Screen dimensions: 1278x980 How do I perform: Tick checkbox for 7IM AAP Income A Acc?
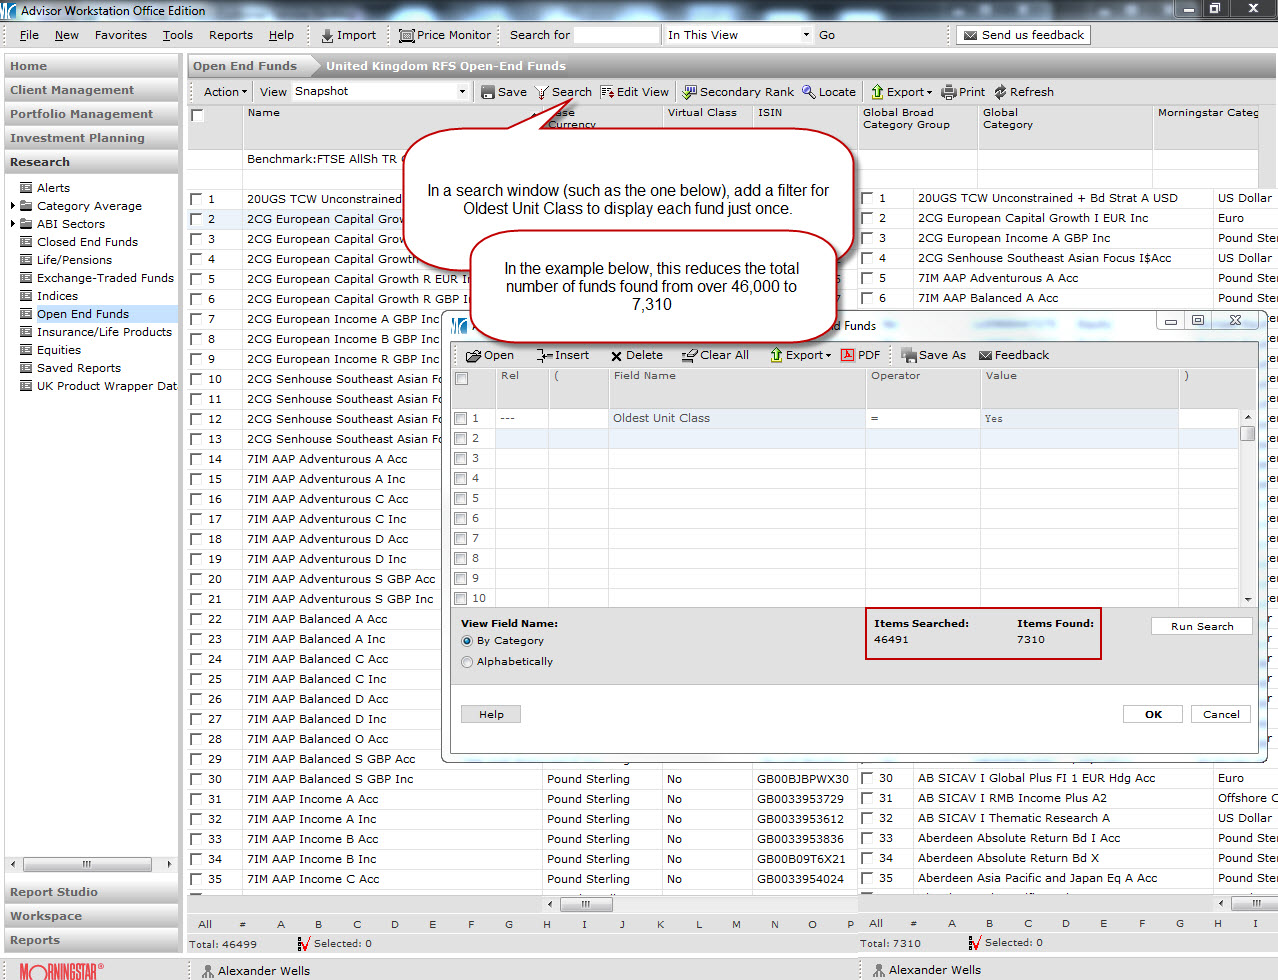click(x=197, y=800)
